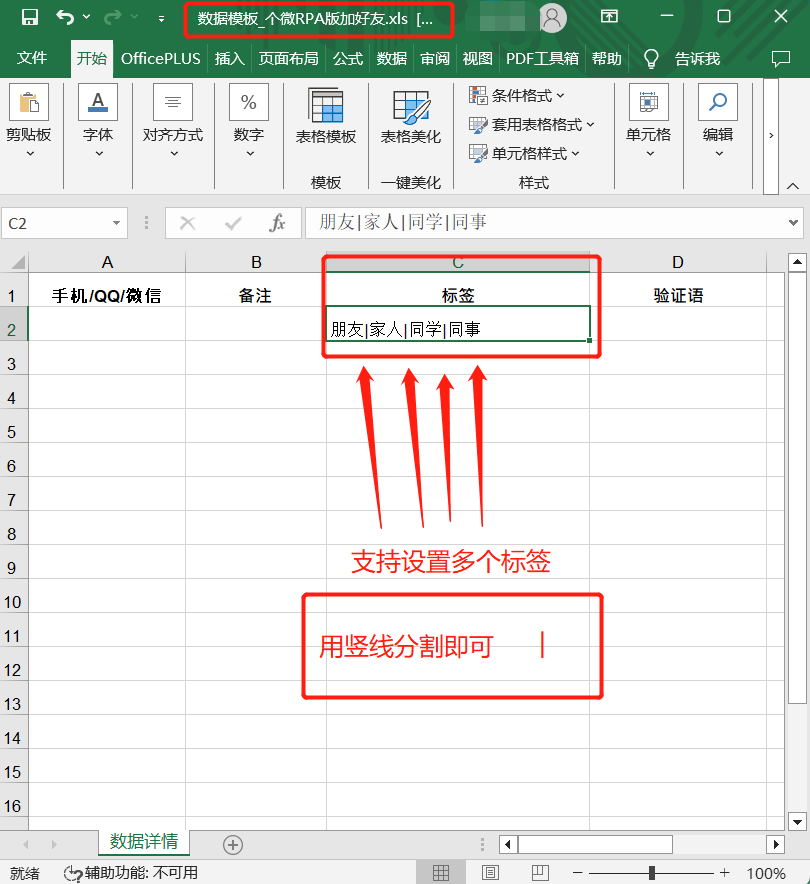Select column D header

click(x=678, y=262)
